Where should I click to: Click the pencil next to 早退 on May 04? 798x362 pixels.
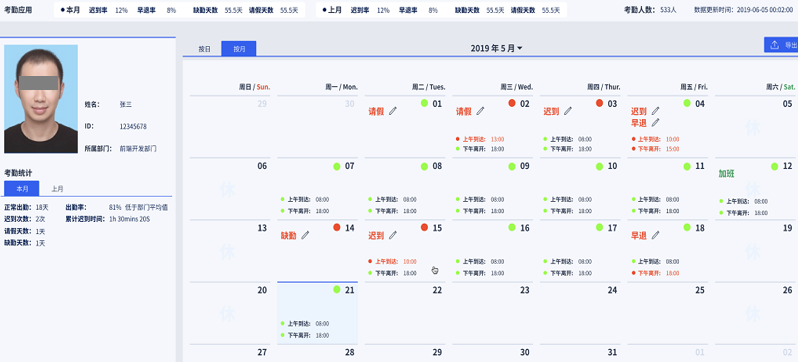click(x=656, y=122)
